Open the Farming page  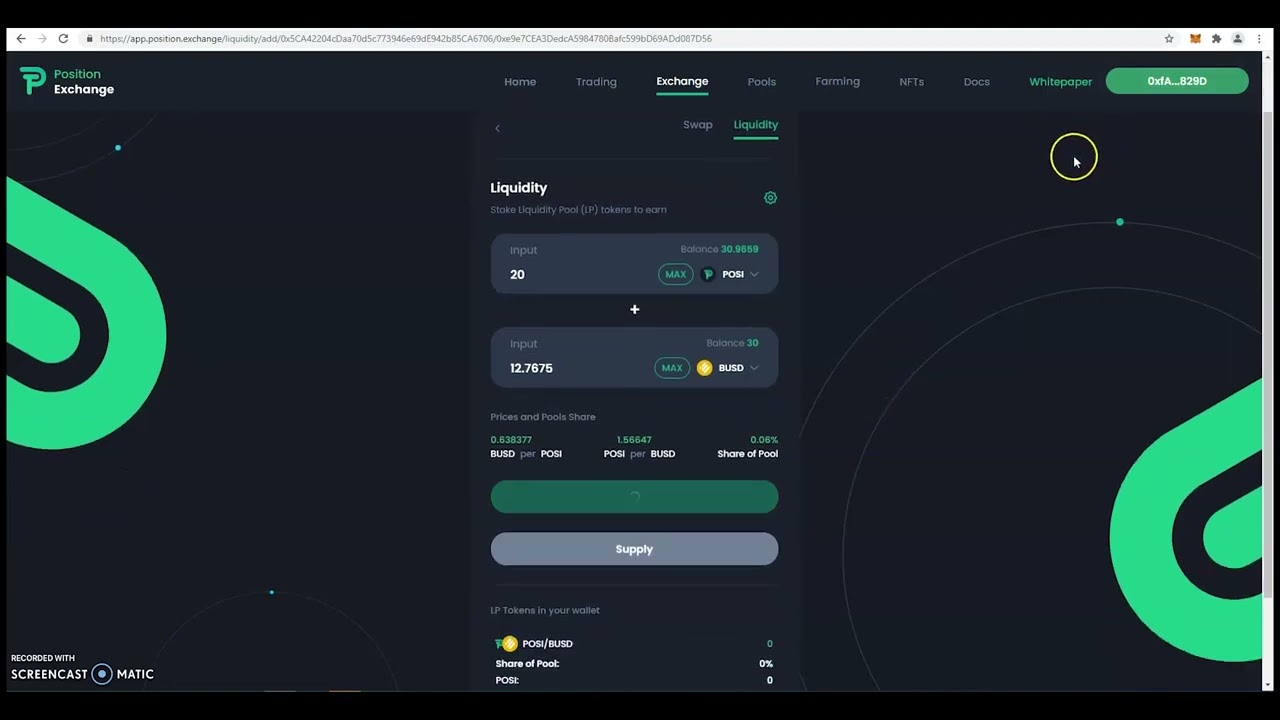pos(837,82)
